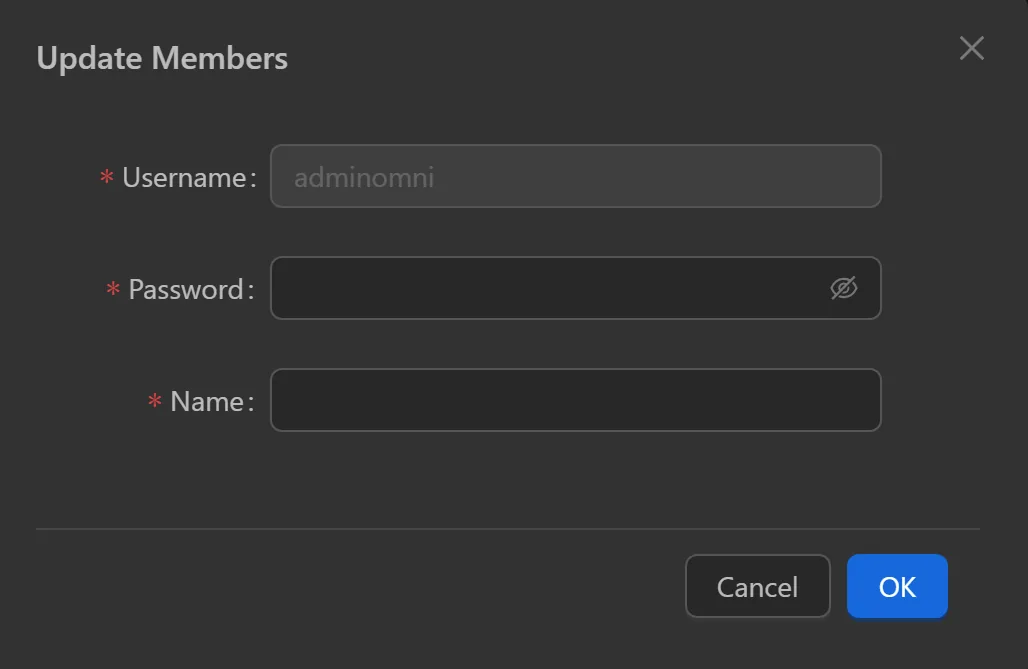Focus the Password field to enter a password
The width and height of the screenshot is (1028, 669).
click(x=550, y=288)
